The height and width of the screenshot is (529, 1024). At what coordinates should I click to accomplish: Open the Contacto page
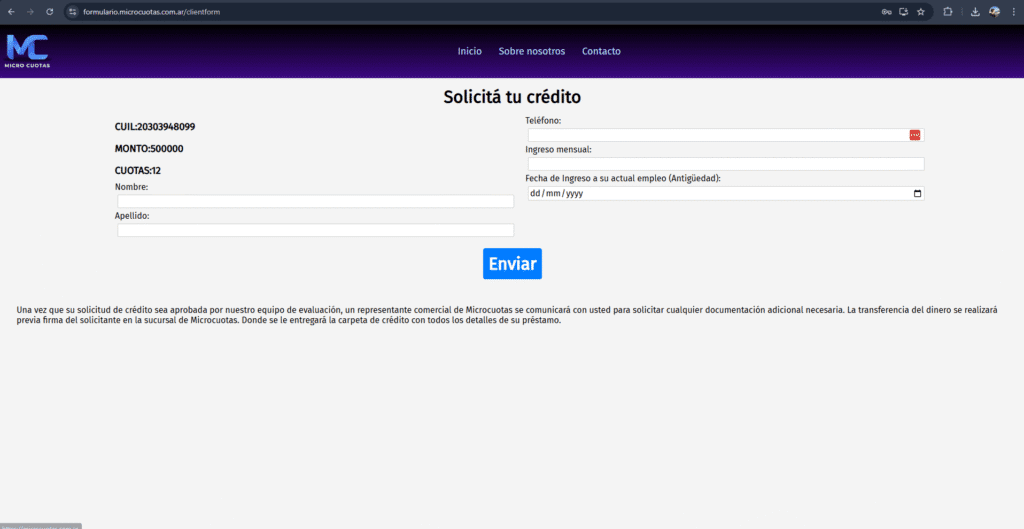click(601, 51)
